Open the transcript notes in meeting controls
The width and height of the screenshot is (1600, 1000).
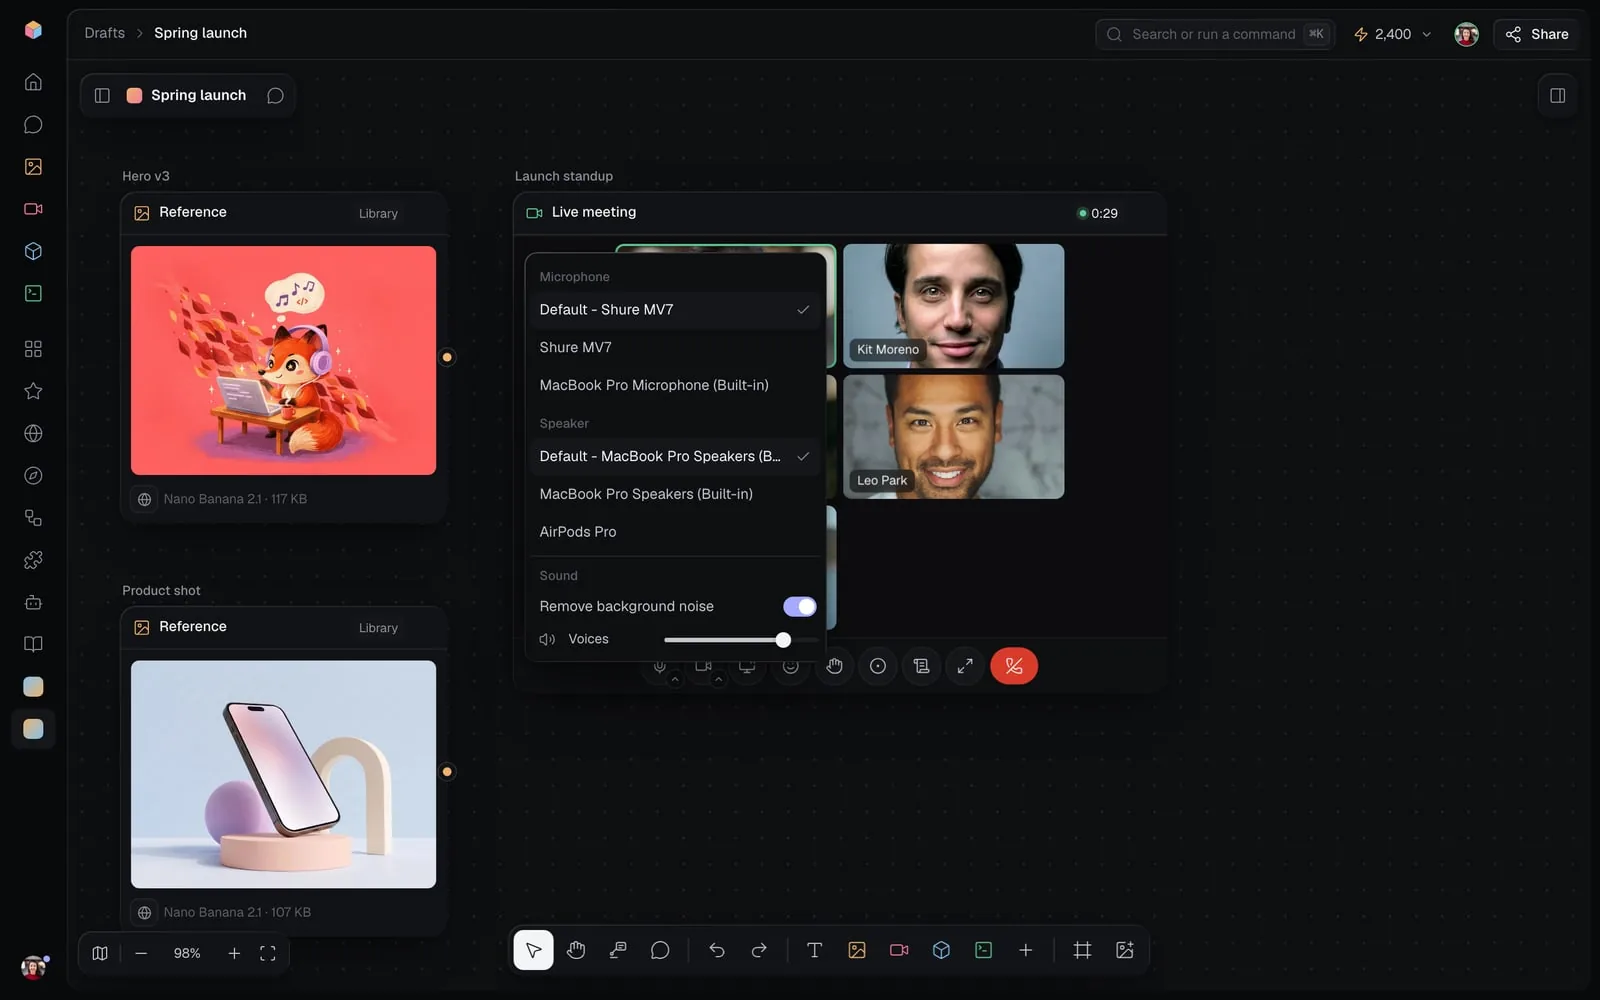[x=921, y=666]
